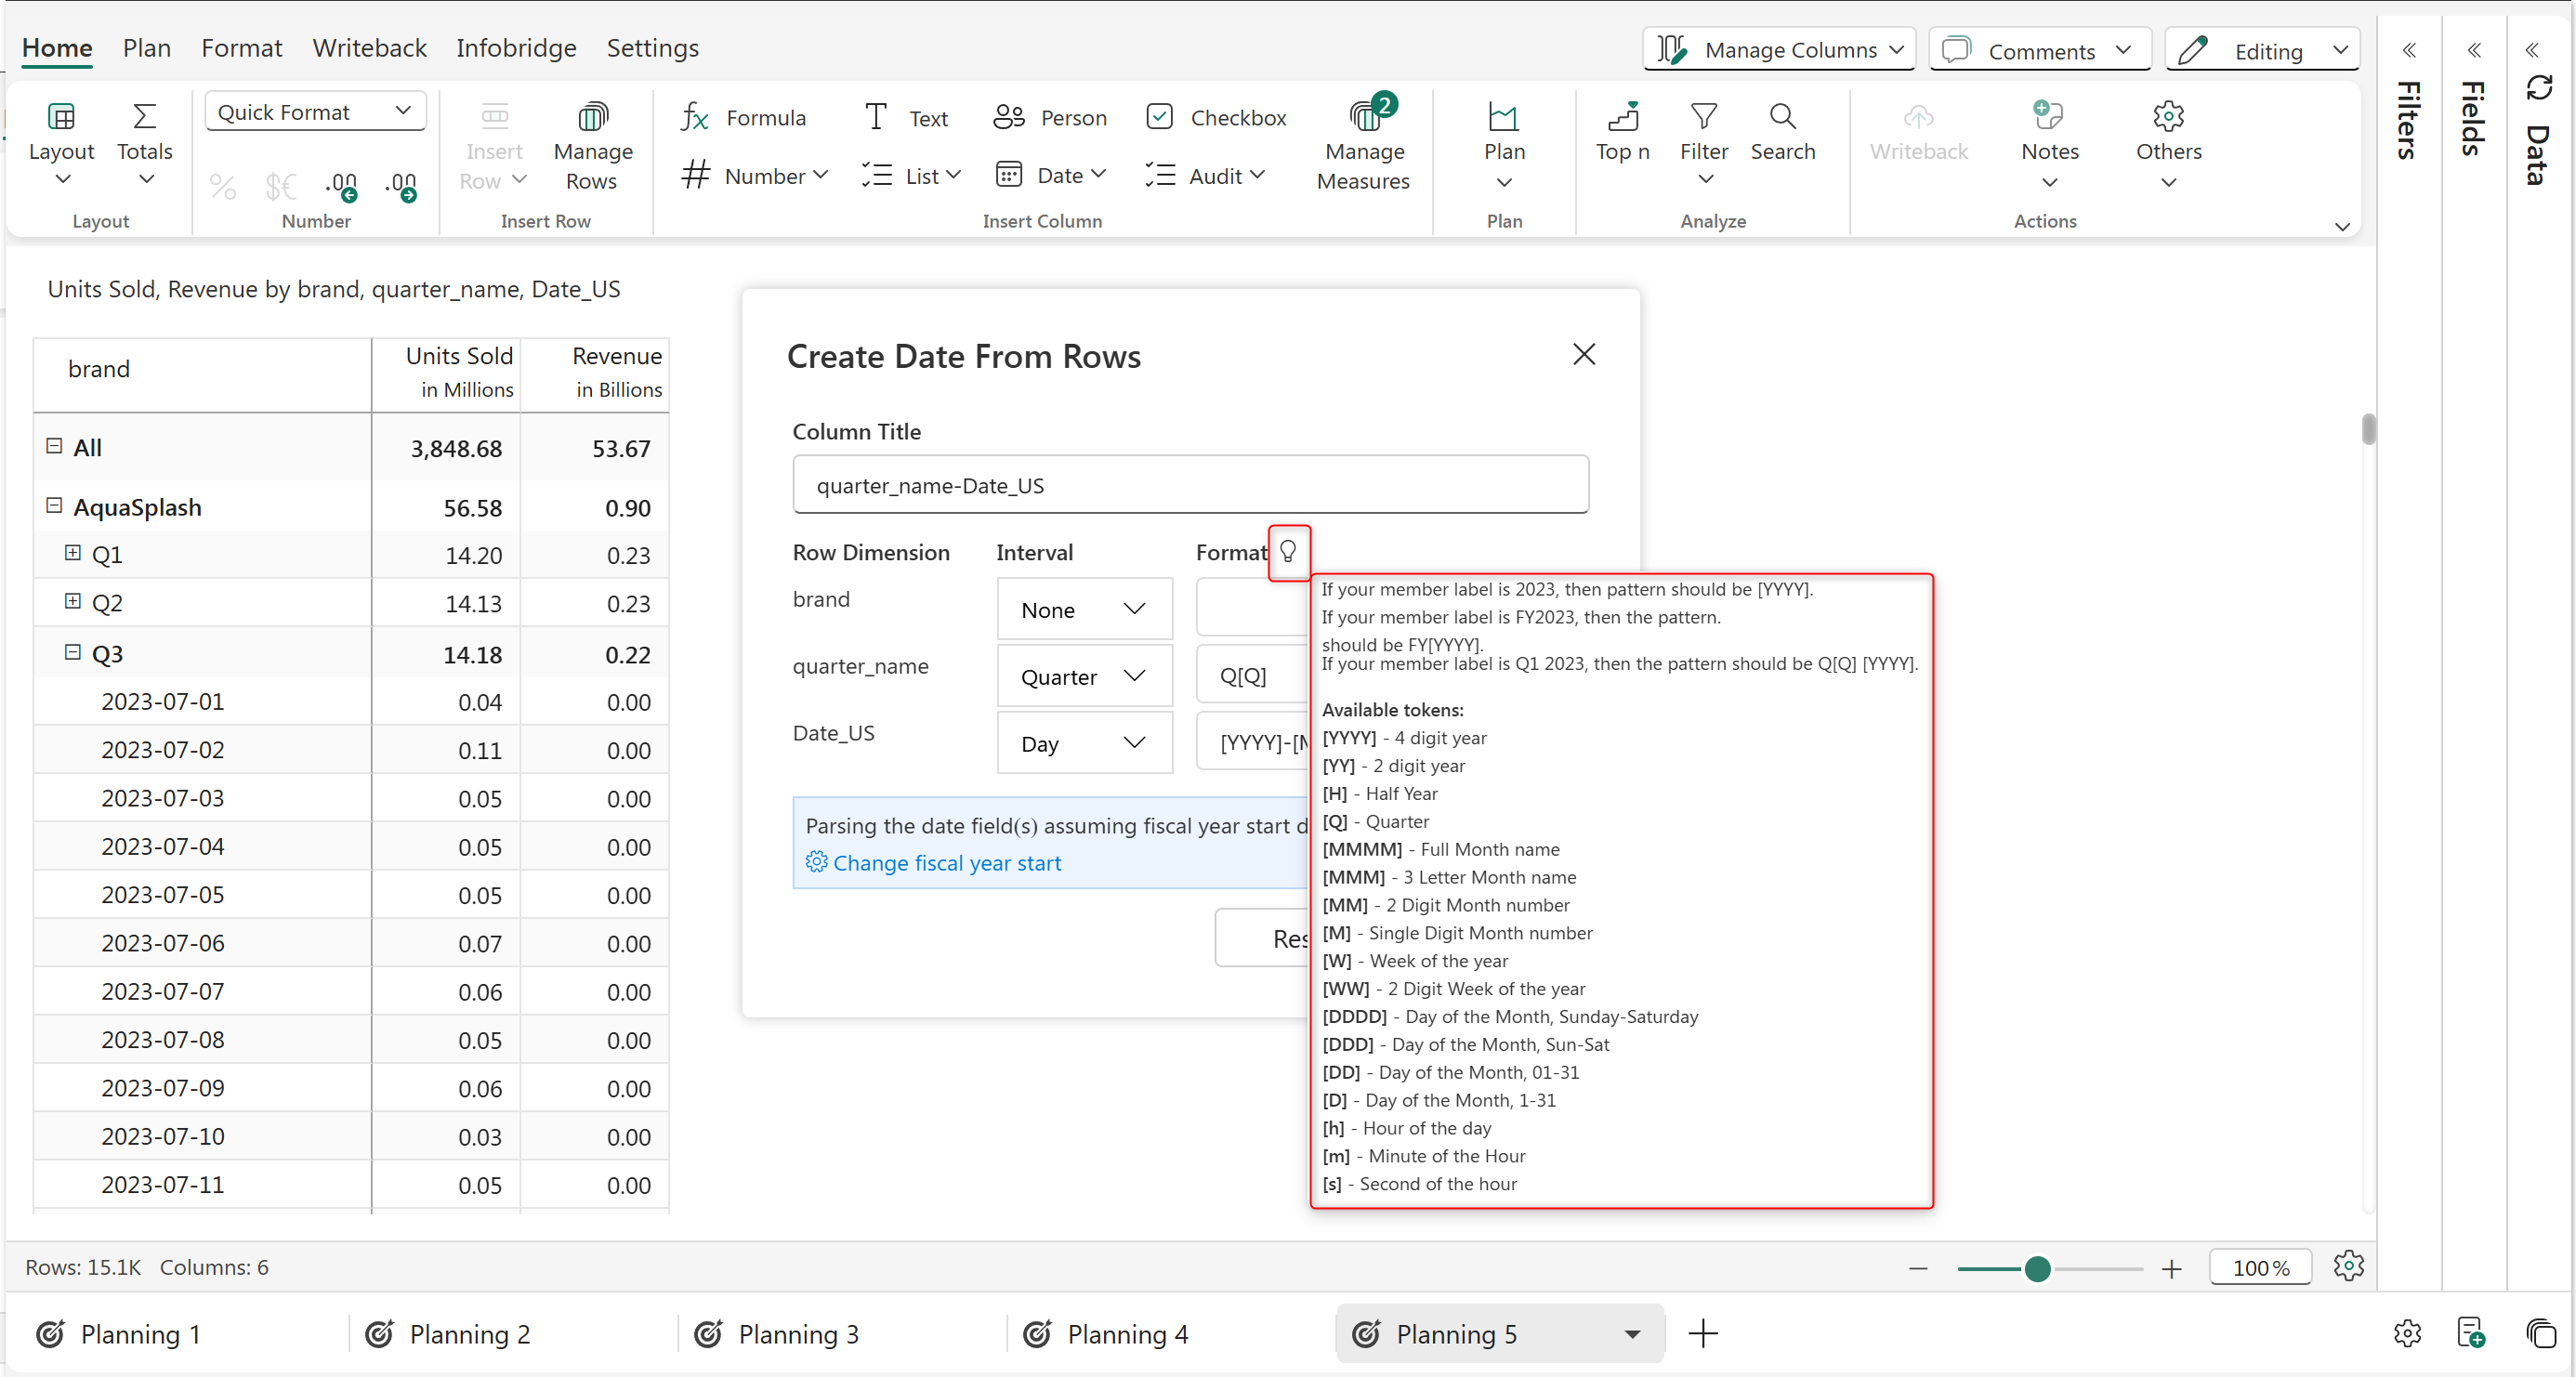
Task: Collapse the Q3 row
Action: pyautogui.click(x=72, y=652)
